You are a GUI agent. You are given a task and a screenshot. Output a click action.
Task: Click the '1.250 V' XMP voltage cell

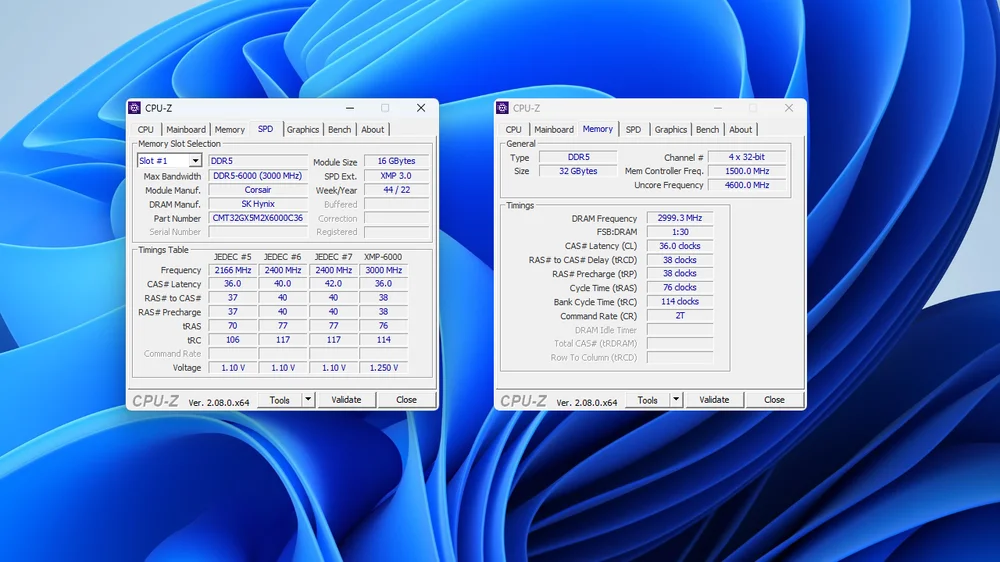click(383, 367)
